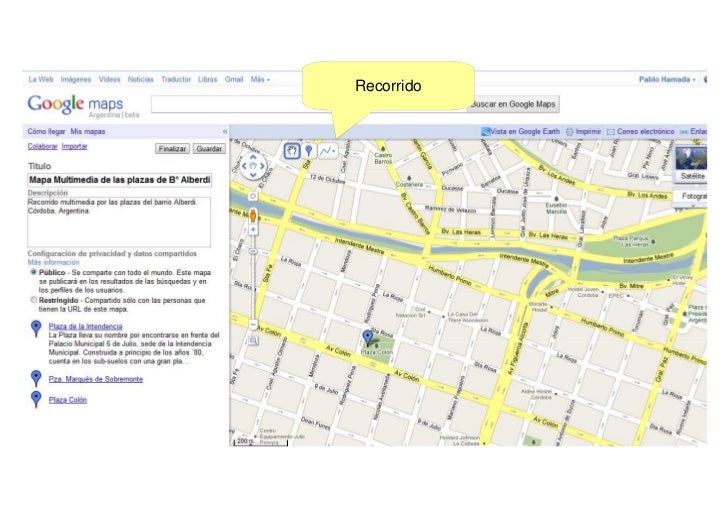The height and width of the screenshot is (515, 728).
Task: Pan the map left with arrow control
Action: tap(244, 166)
